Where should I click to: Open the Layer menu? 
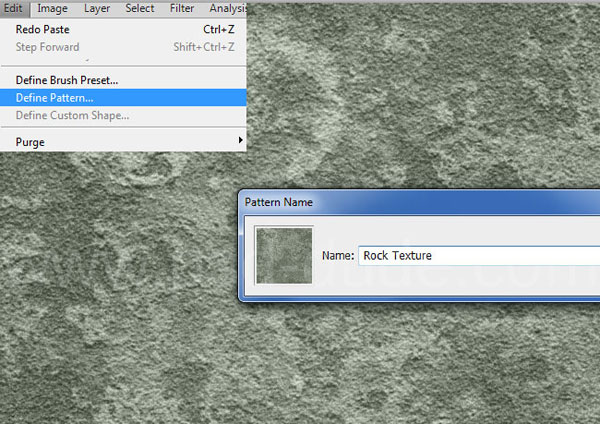tap(97, 8)
